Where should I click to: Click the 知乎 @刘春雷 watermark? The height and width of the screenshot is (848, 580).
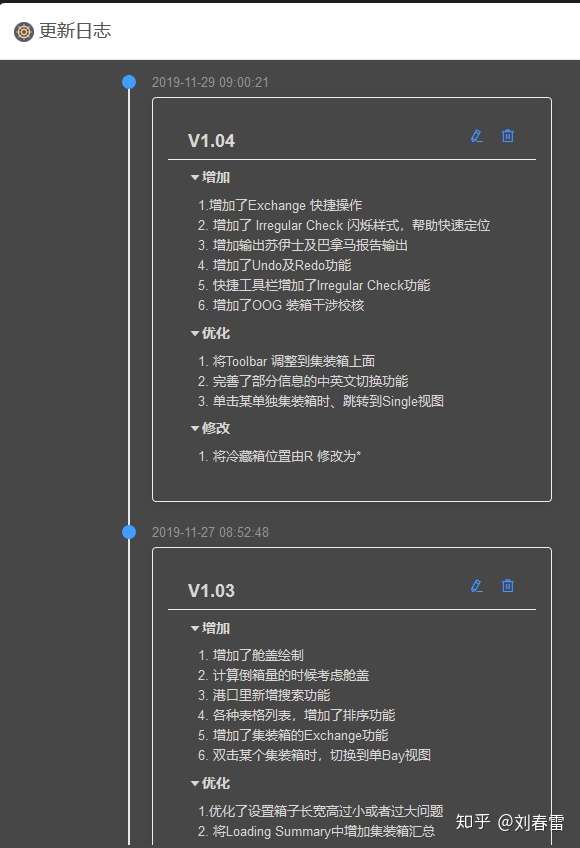[510, 822]
